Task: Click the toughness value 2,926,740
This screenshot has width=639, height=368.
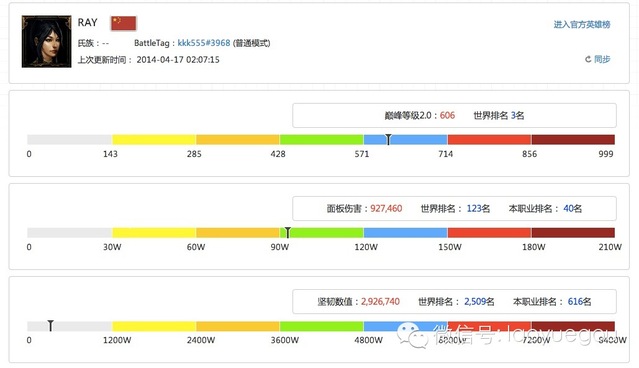Action: [x=380, y=302]
